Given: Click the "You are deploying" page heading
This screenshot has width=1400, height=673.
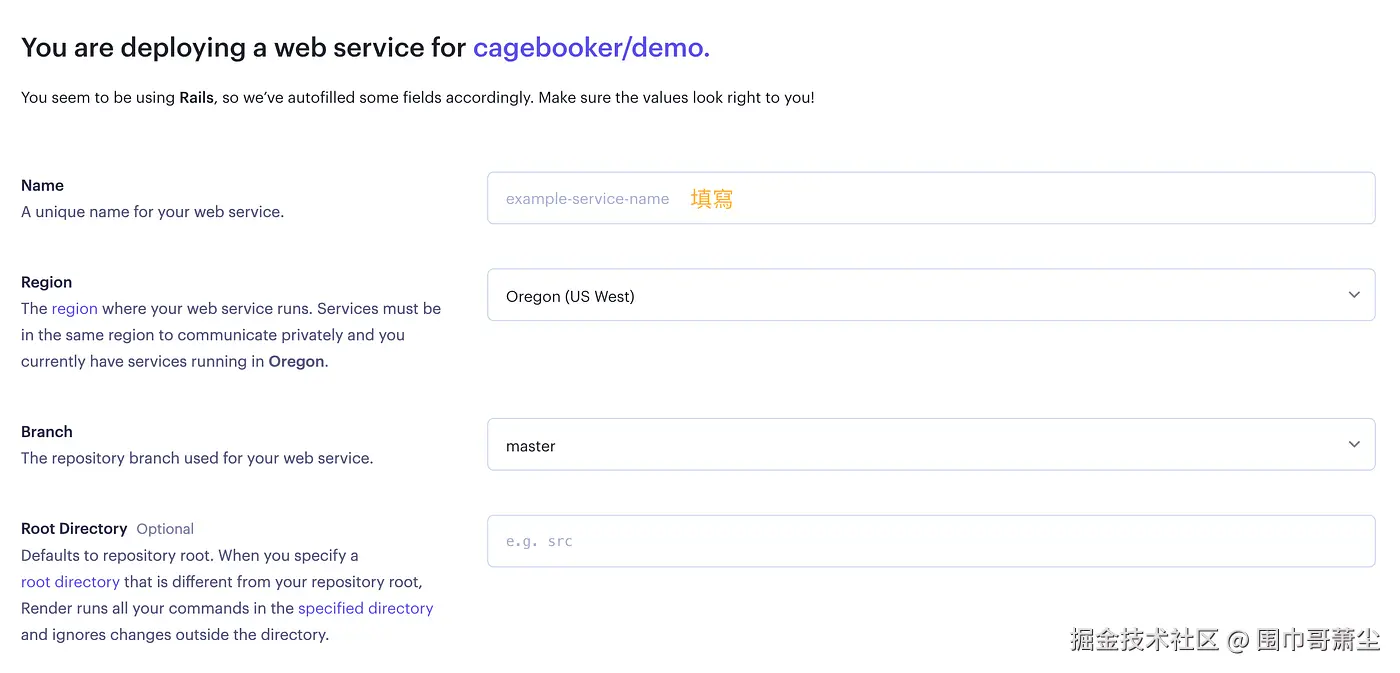Looking at the screenshot, I should [245, 47].
